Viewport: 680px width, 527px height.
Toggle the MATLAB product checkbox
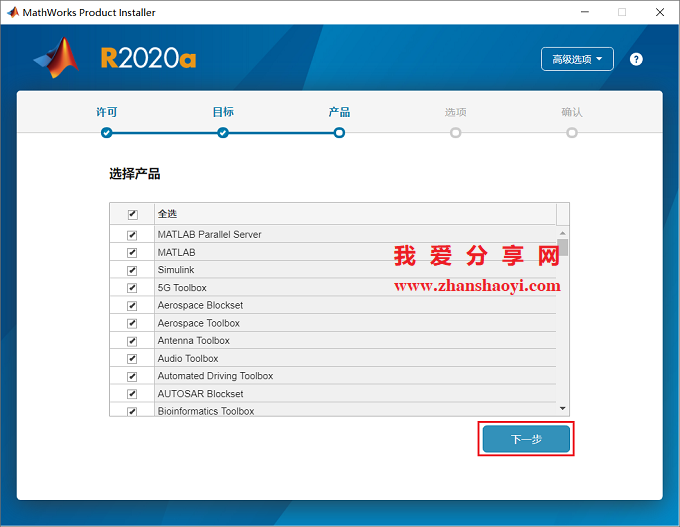(132, 252)
